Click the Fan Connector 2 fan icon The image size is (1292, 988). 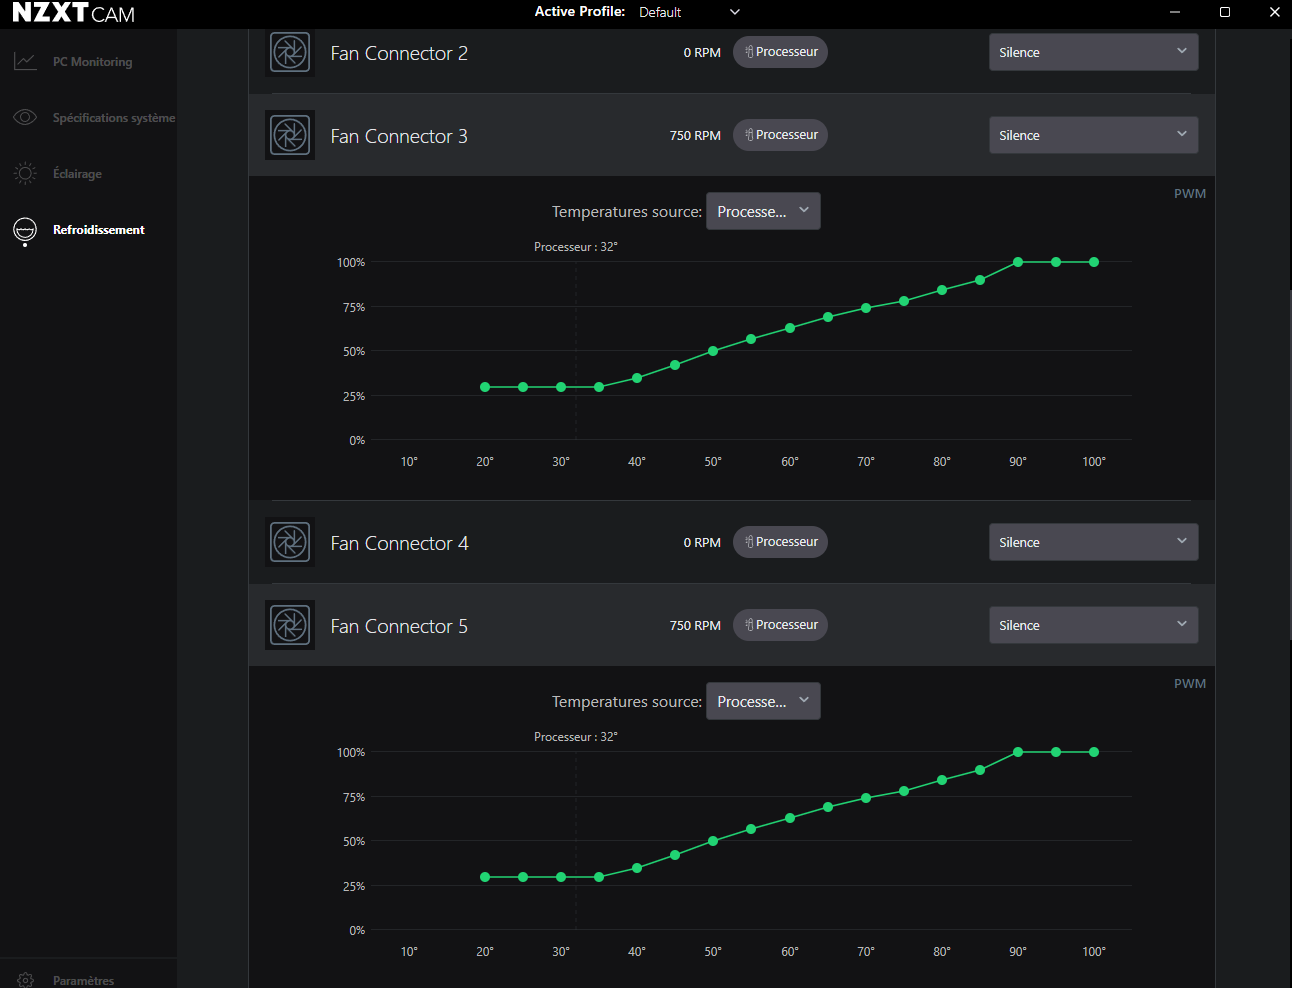290,53
